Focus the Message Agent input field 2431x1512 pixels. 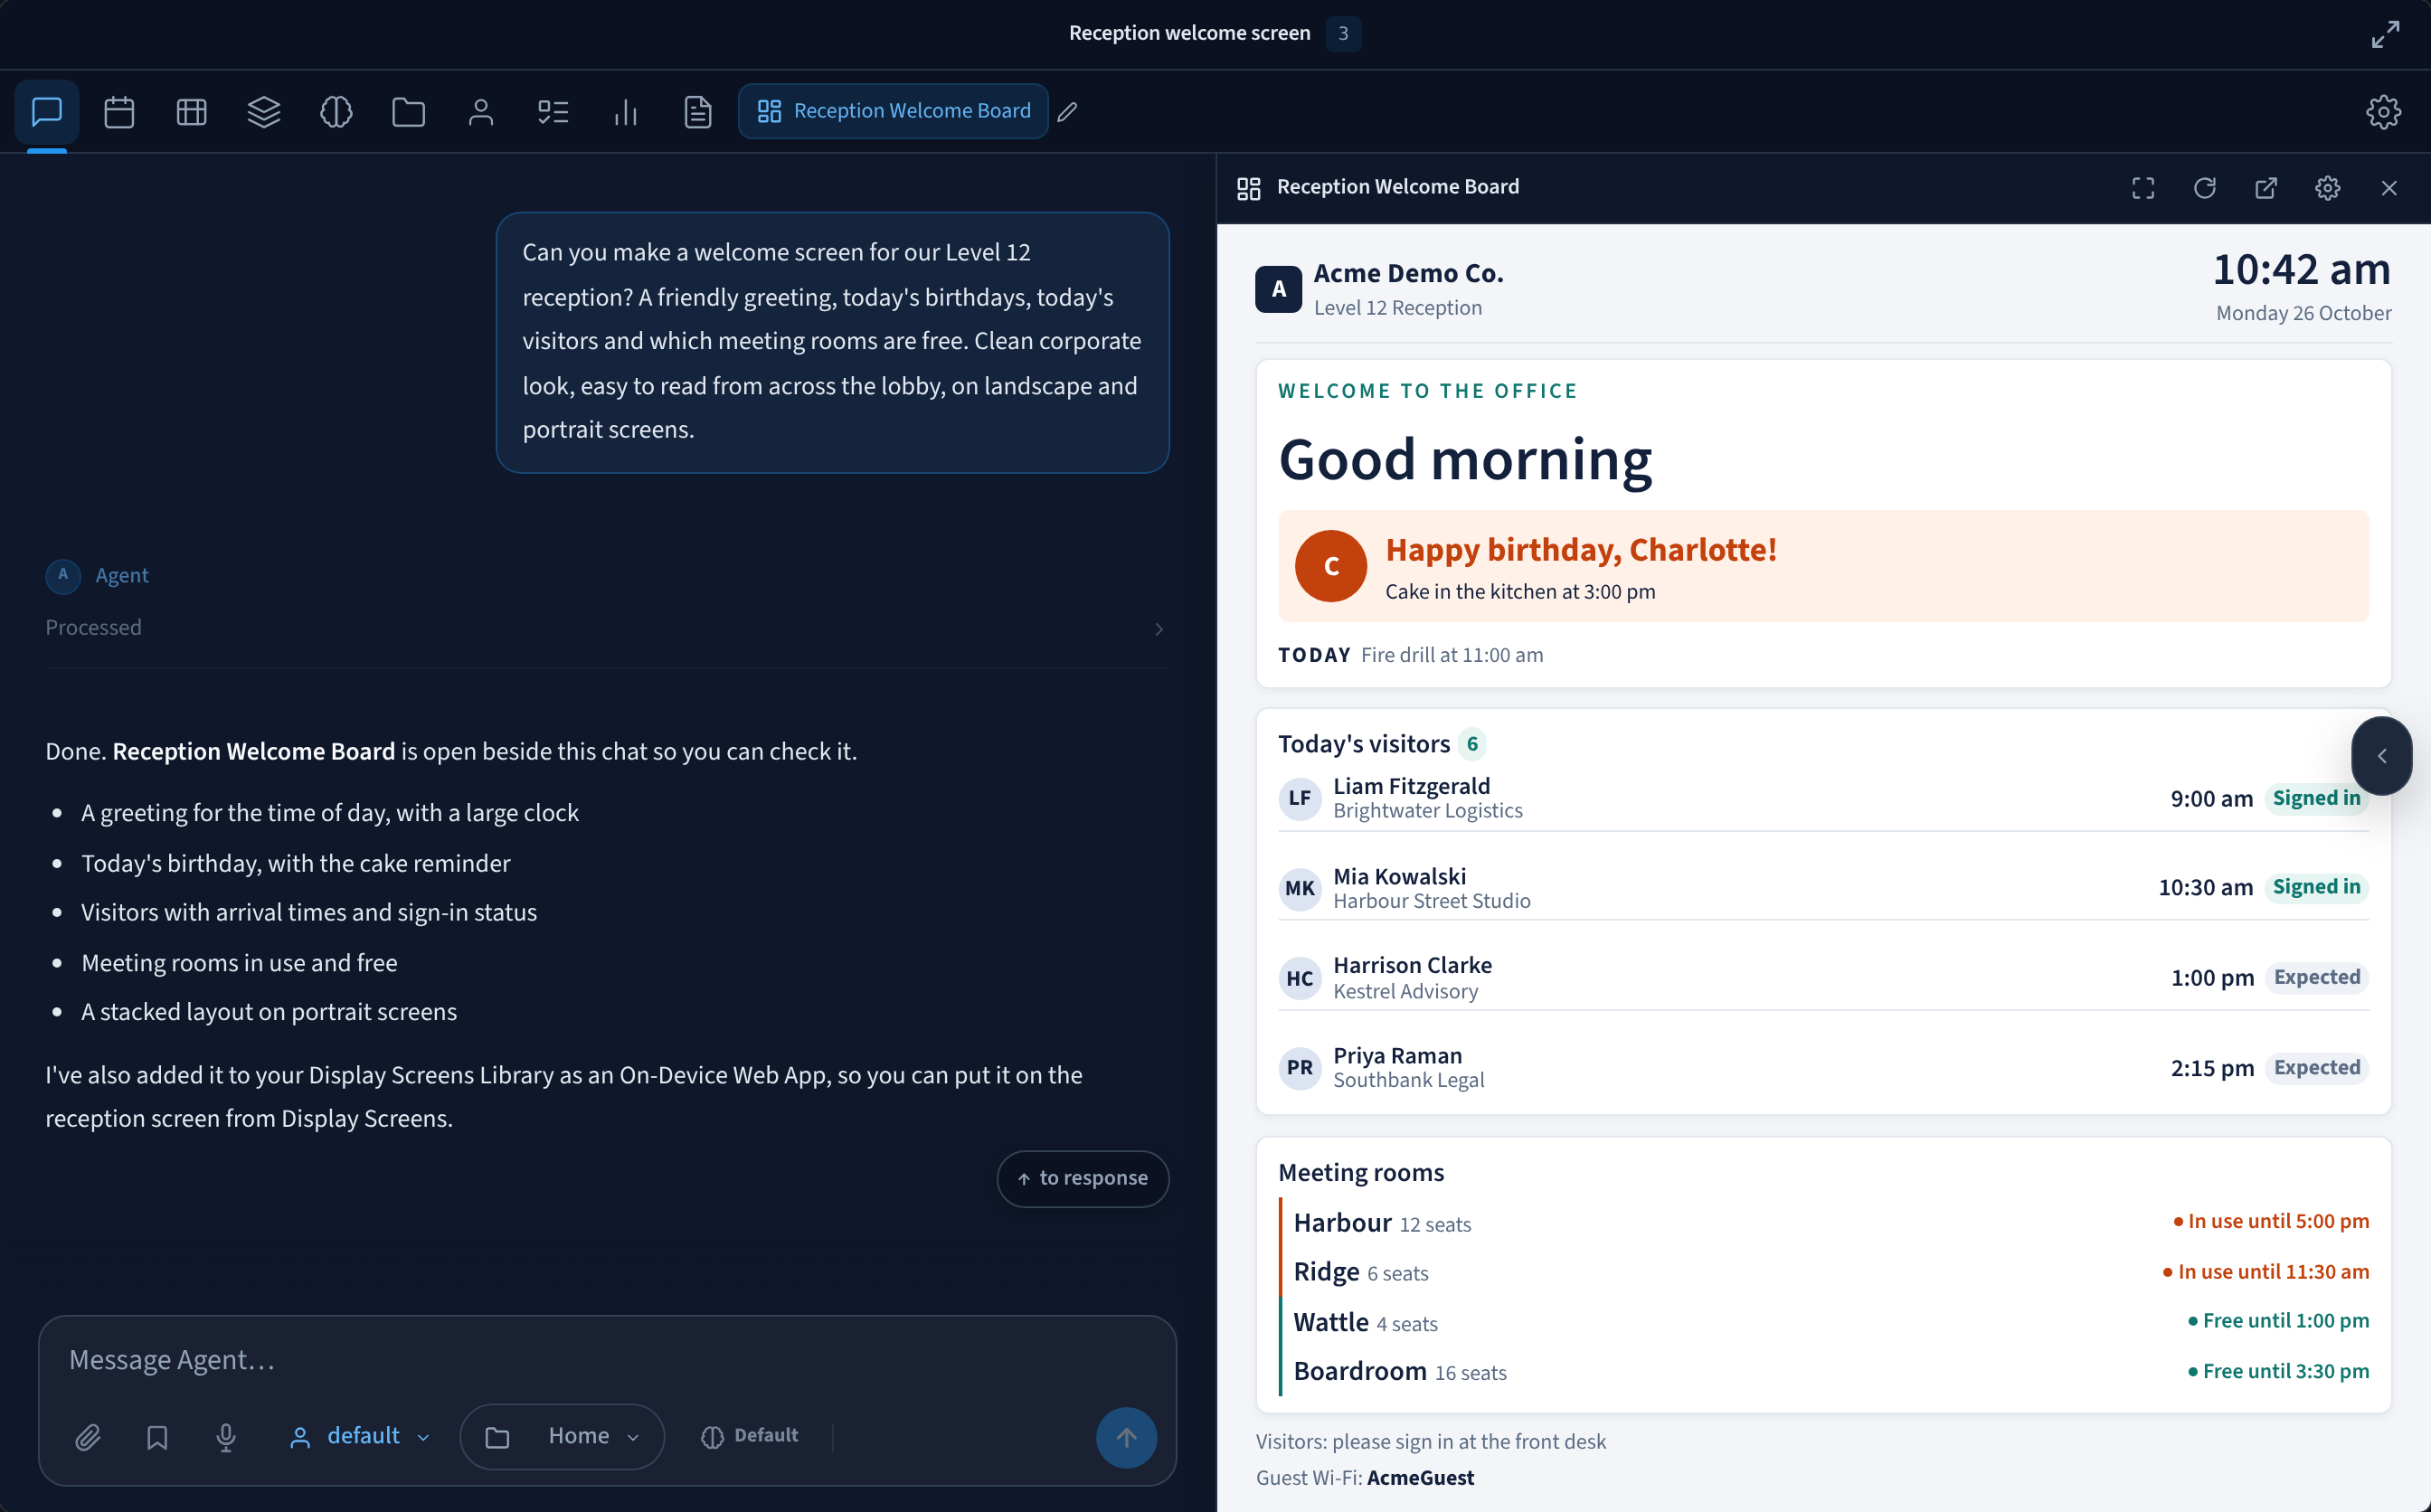tap(606, 1360)
